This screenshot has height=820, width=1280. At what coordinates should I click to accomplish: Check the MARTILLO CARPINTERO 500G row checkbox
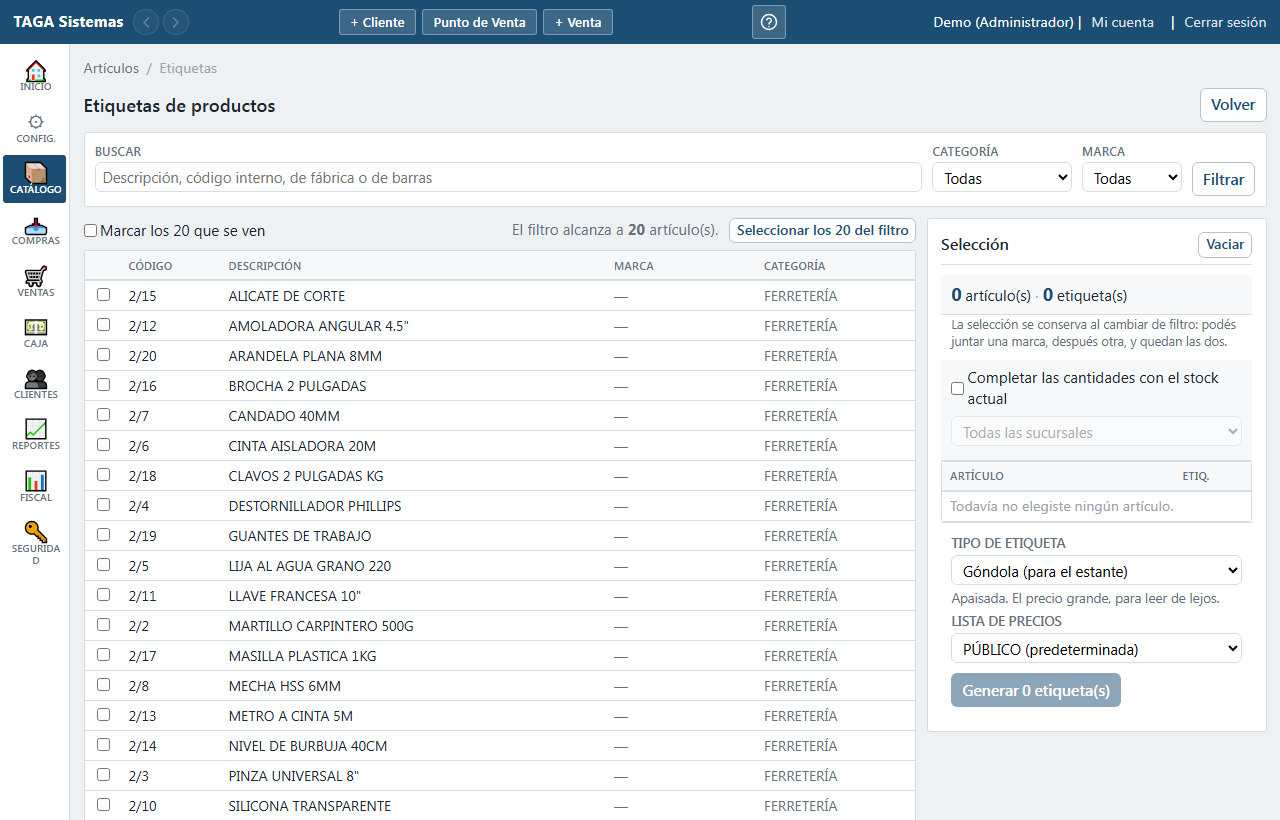coord(103,625)
